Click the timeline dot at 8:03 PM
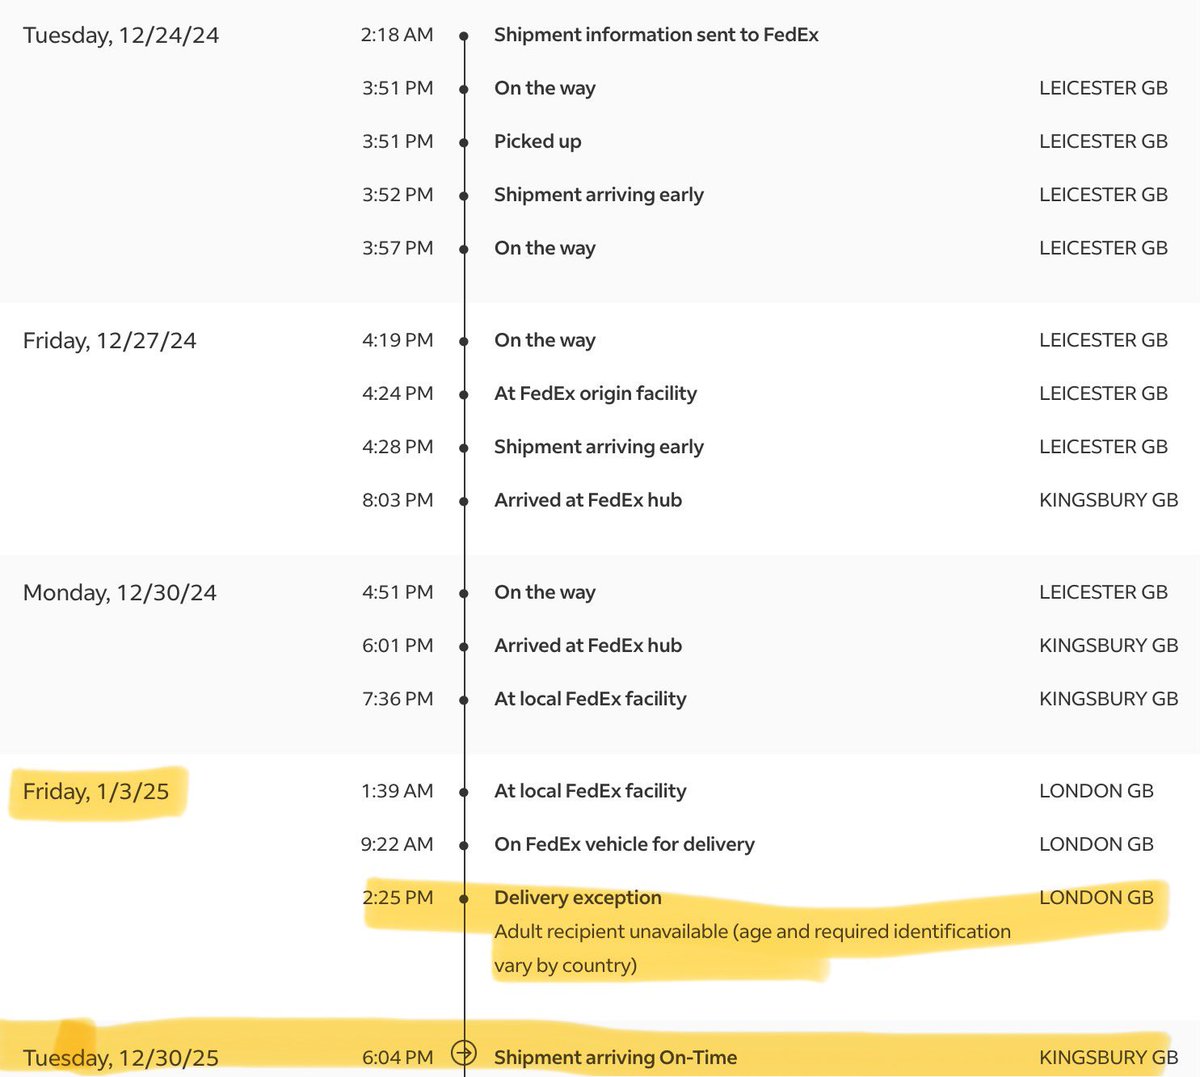 click(464, 501)
